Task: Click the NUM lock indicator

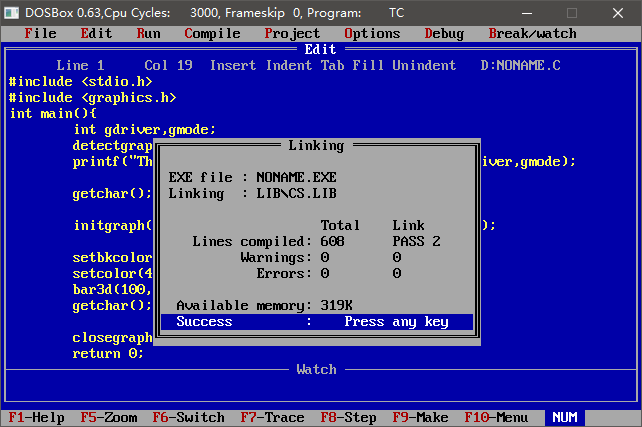Action: click(564, 417)
